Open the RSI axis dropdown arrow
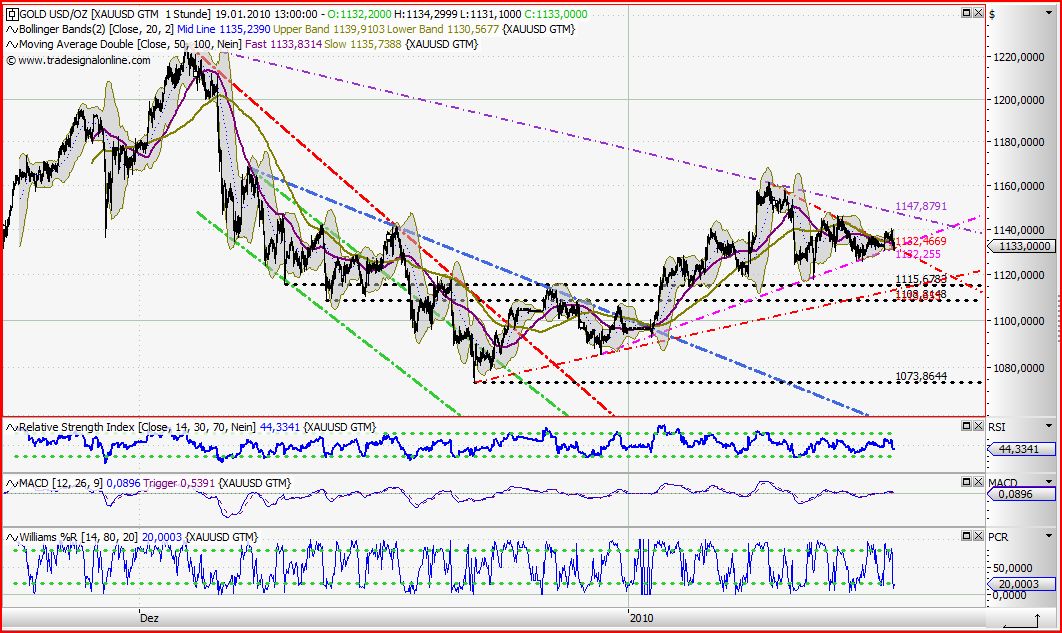This screenshot has height=633, width=1062. tap(1051, 426)
